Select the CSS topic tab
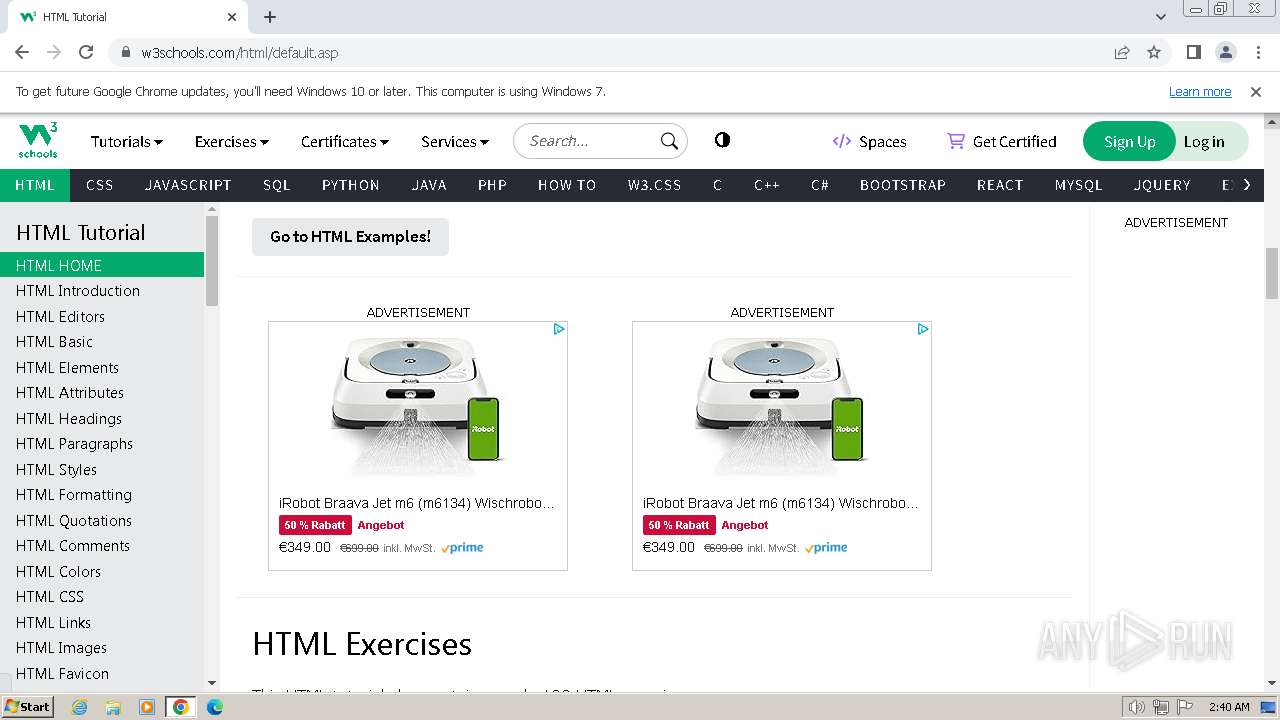 [100, 185]
